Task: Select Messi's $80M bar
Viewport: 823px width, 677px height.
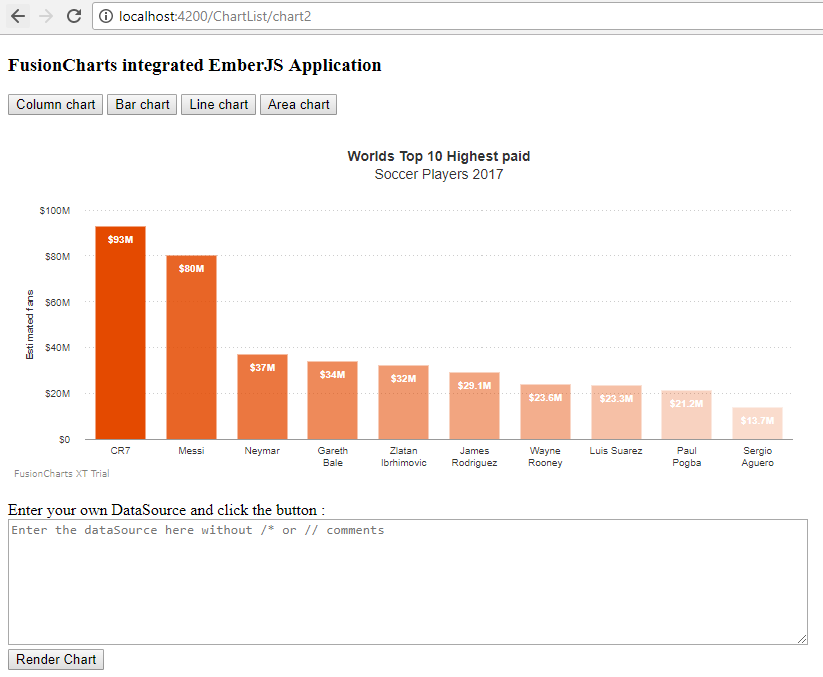Action: pos(191,345)
